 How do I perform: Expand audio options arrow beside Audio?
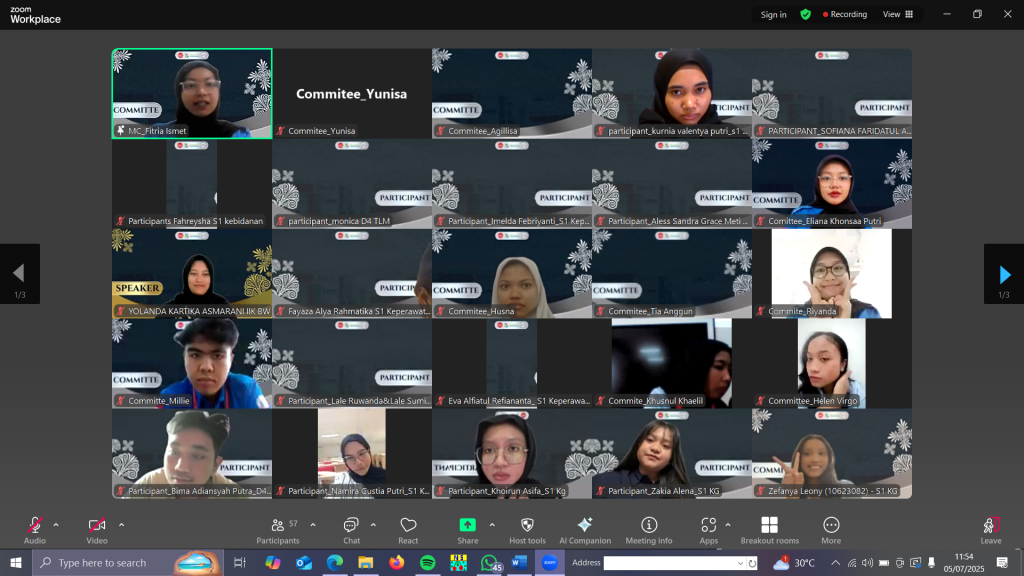tap(56, 524)
